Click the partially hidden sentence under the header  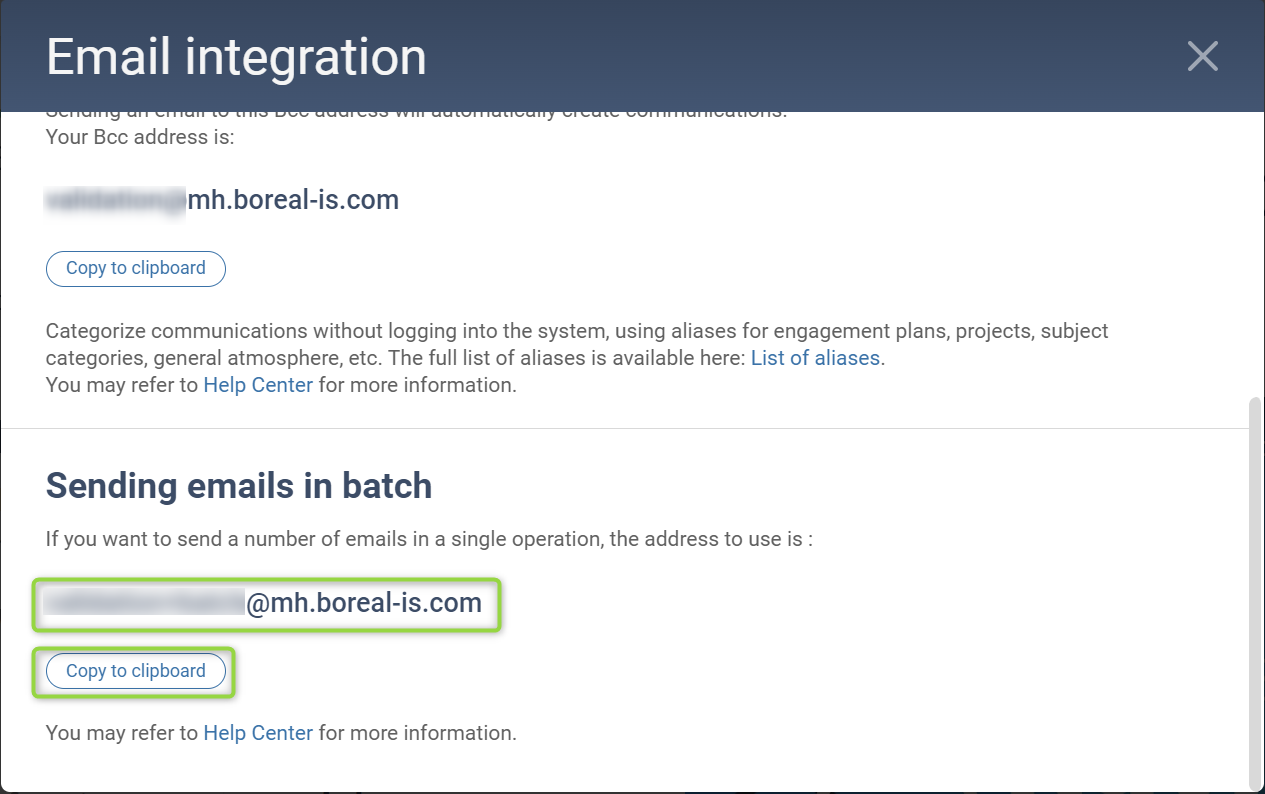[416, 114]
